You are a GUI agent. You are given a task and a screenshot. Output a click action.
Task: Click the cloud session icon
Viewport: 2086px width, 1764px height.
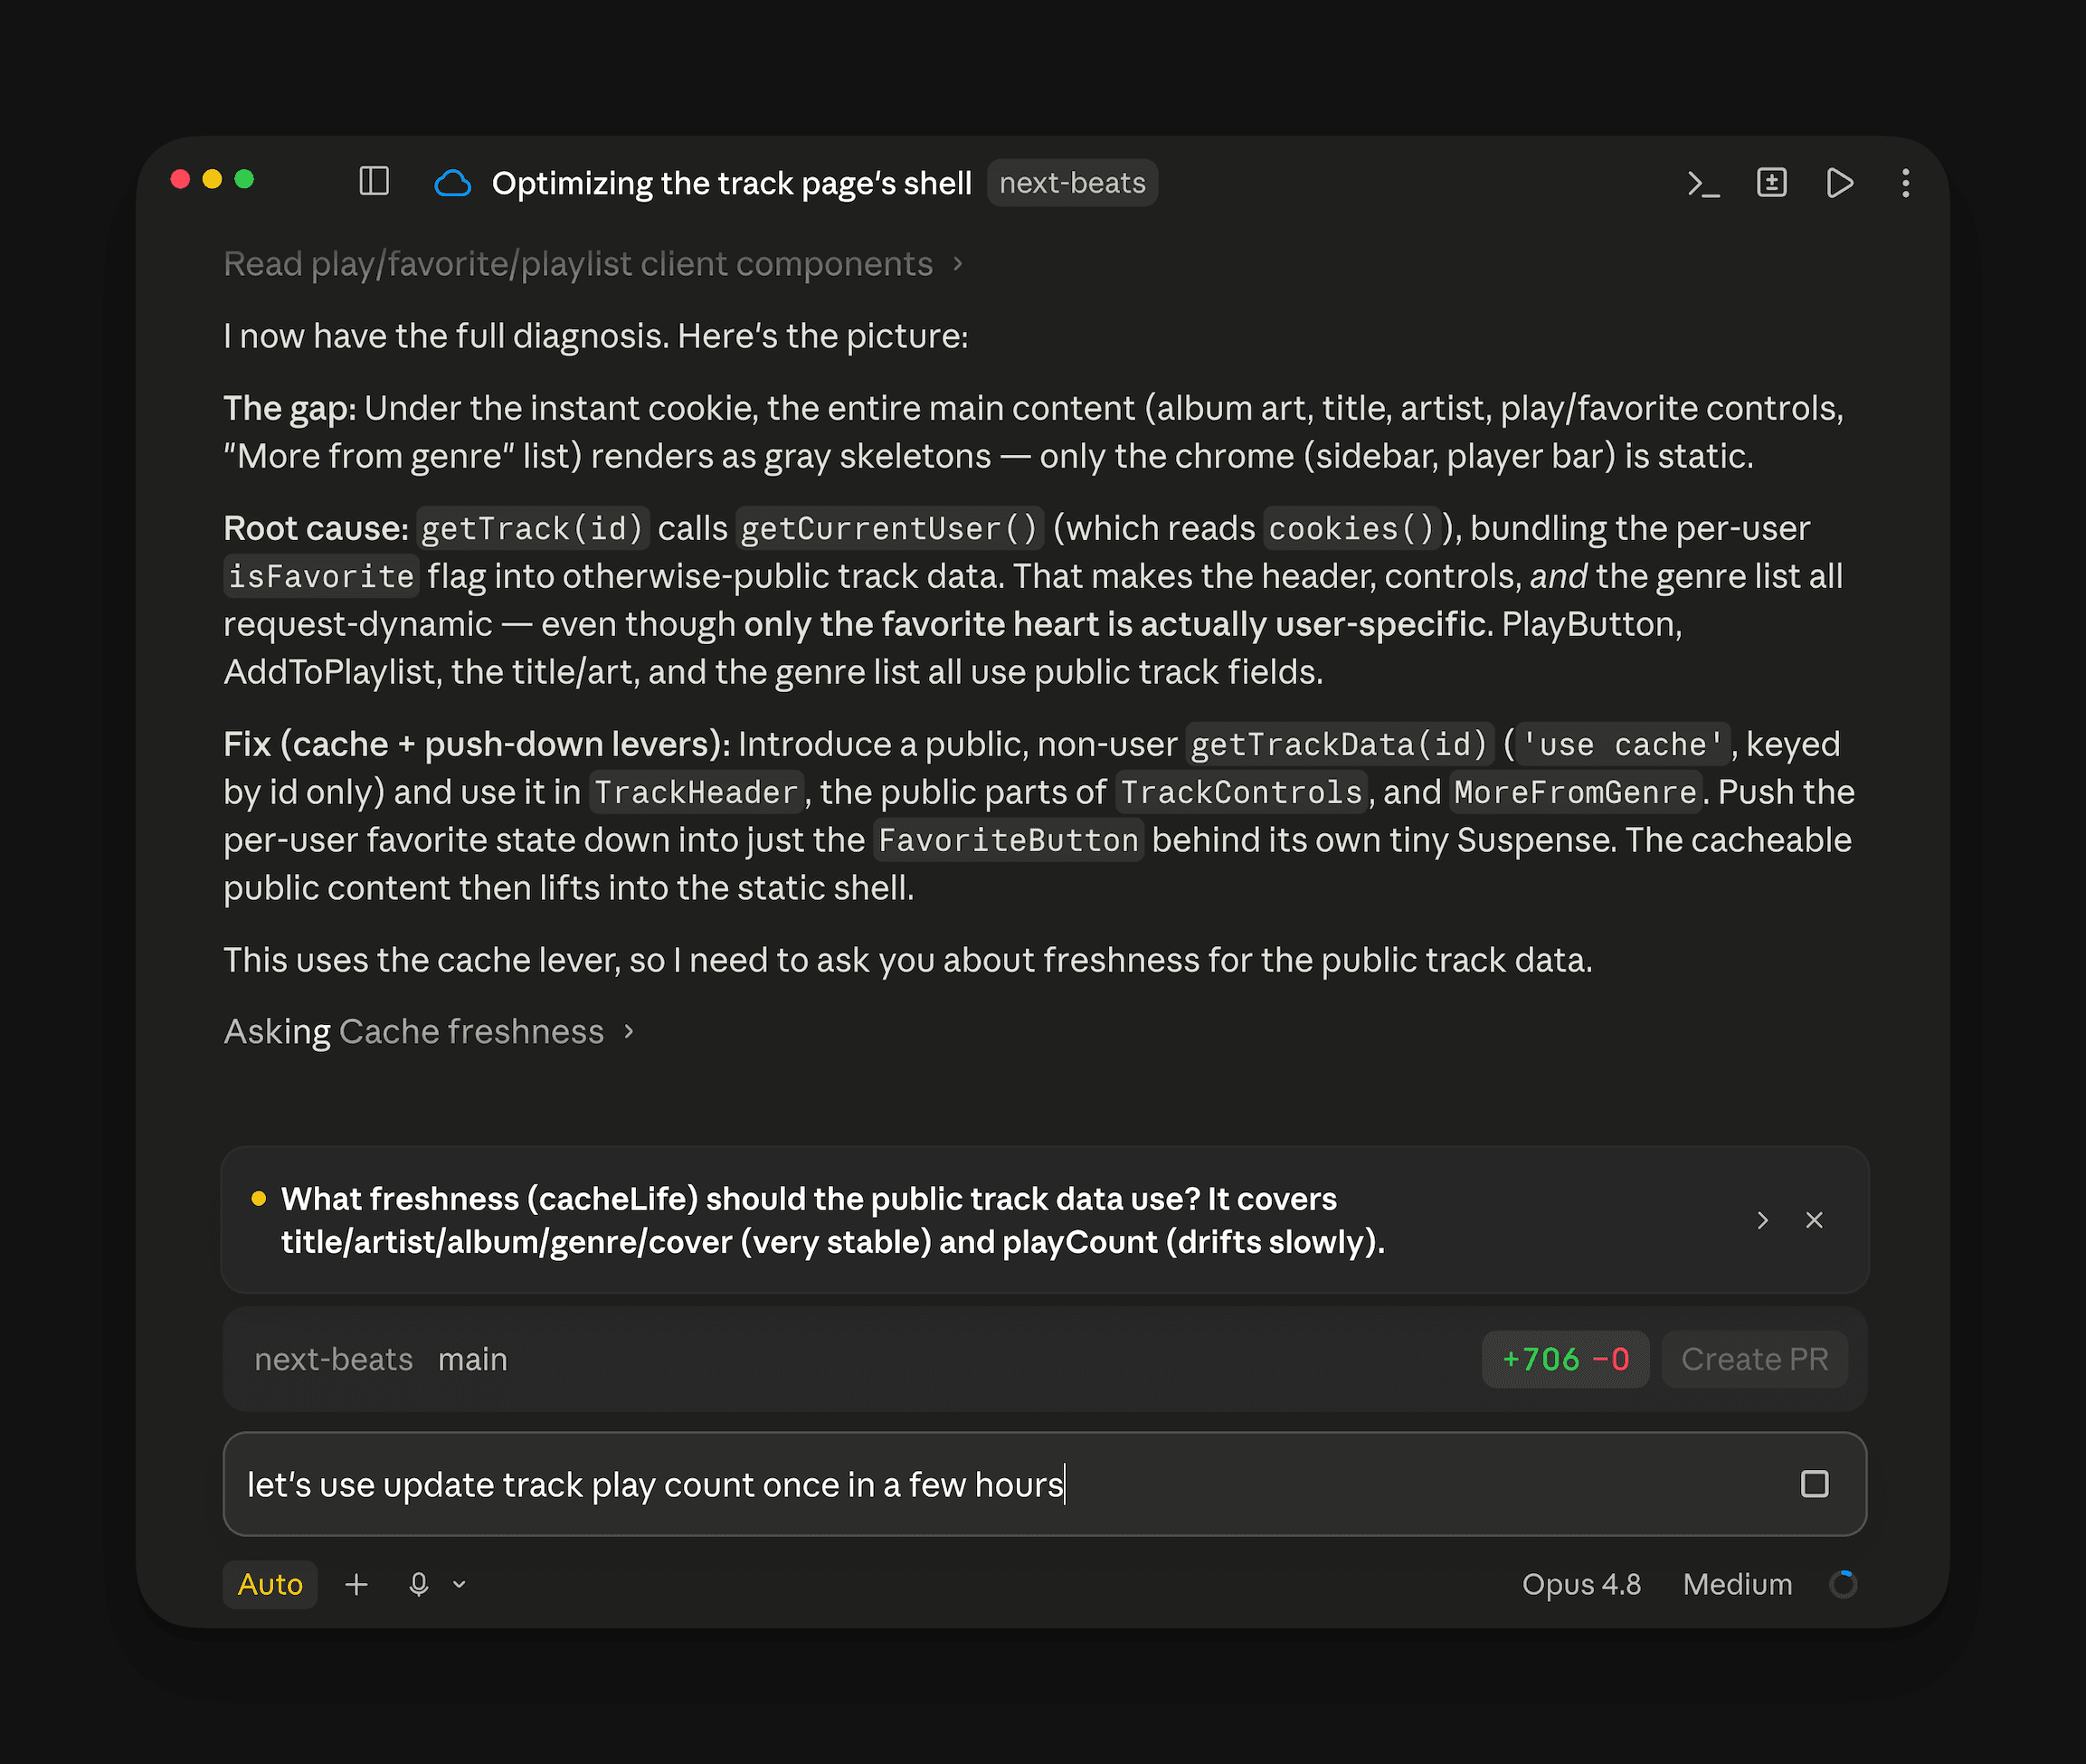(453, 183)
